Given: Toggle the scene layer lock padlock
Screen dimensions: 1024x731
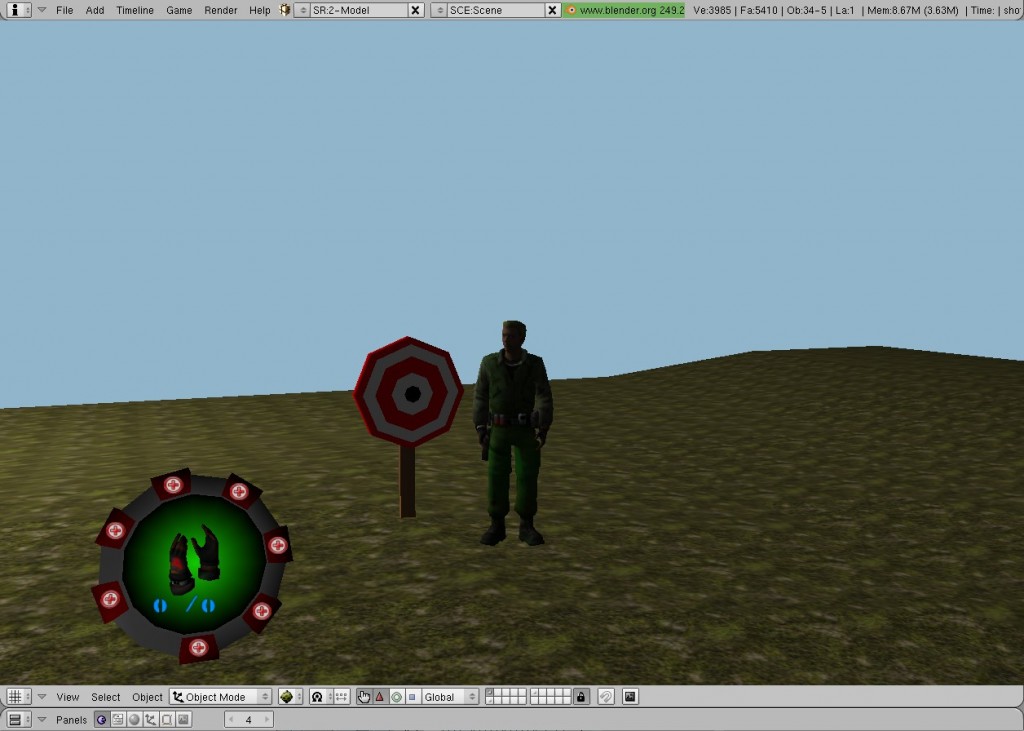Looking at the screenshot, I should [581, 697].
